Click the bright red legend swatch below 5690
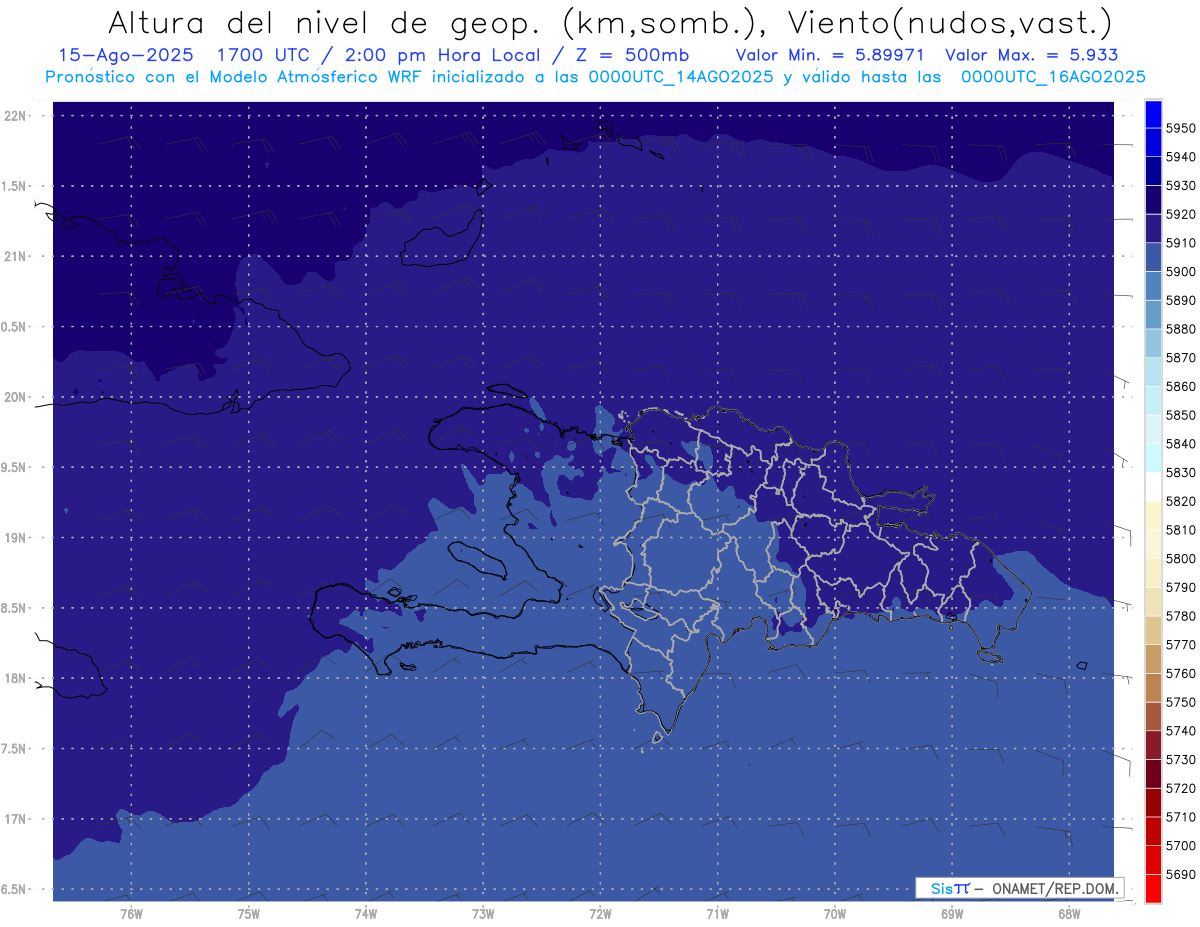This screenshot has width=1200, height=927. tap(1153, 888)
